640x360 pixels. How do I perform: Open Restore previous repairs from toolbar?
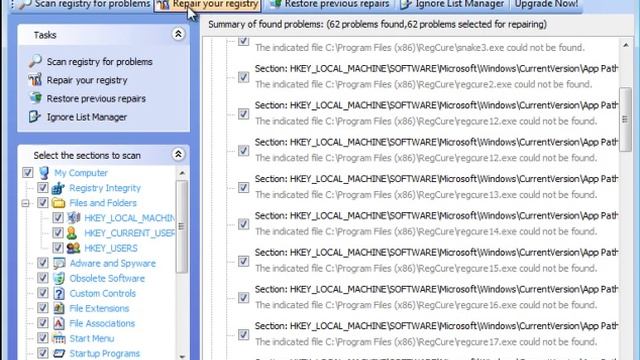330,5
